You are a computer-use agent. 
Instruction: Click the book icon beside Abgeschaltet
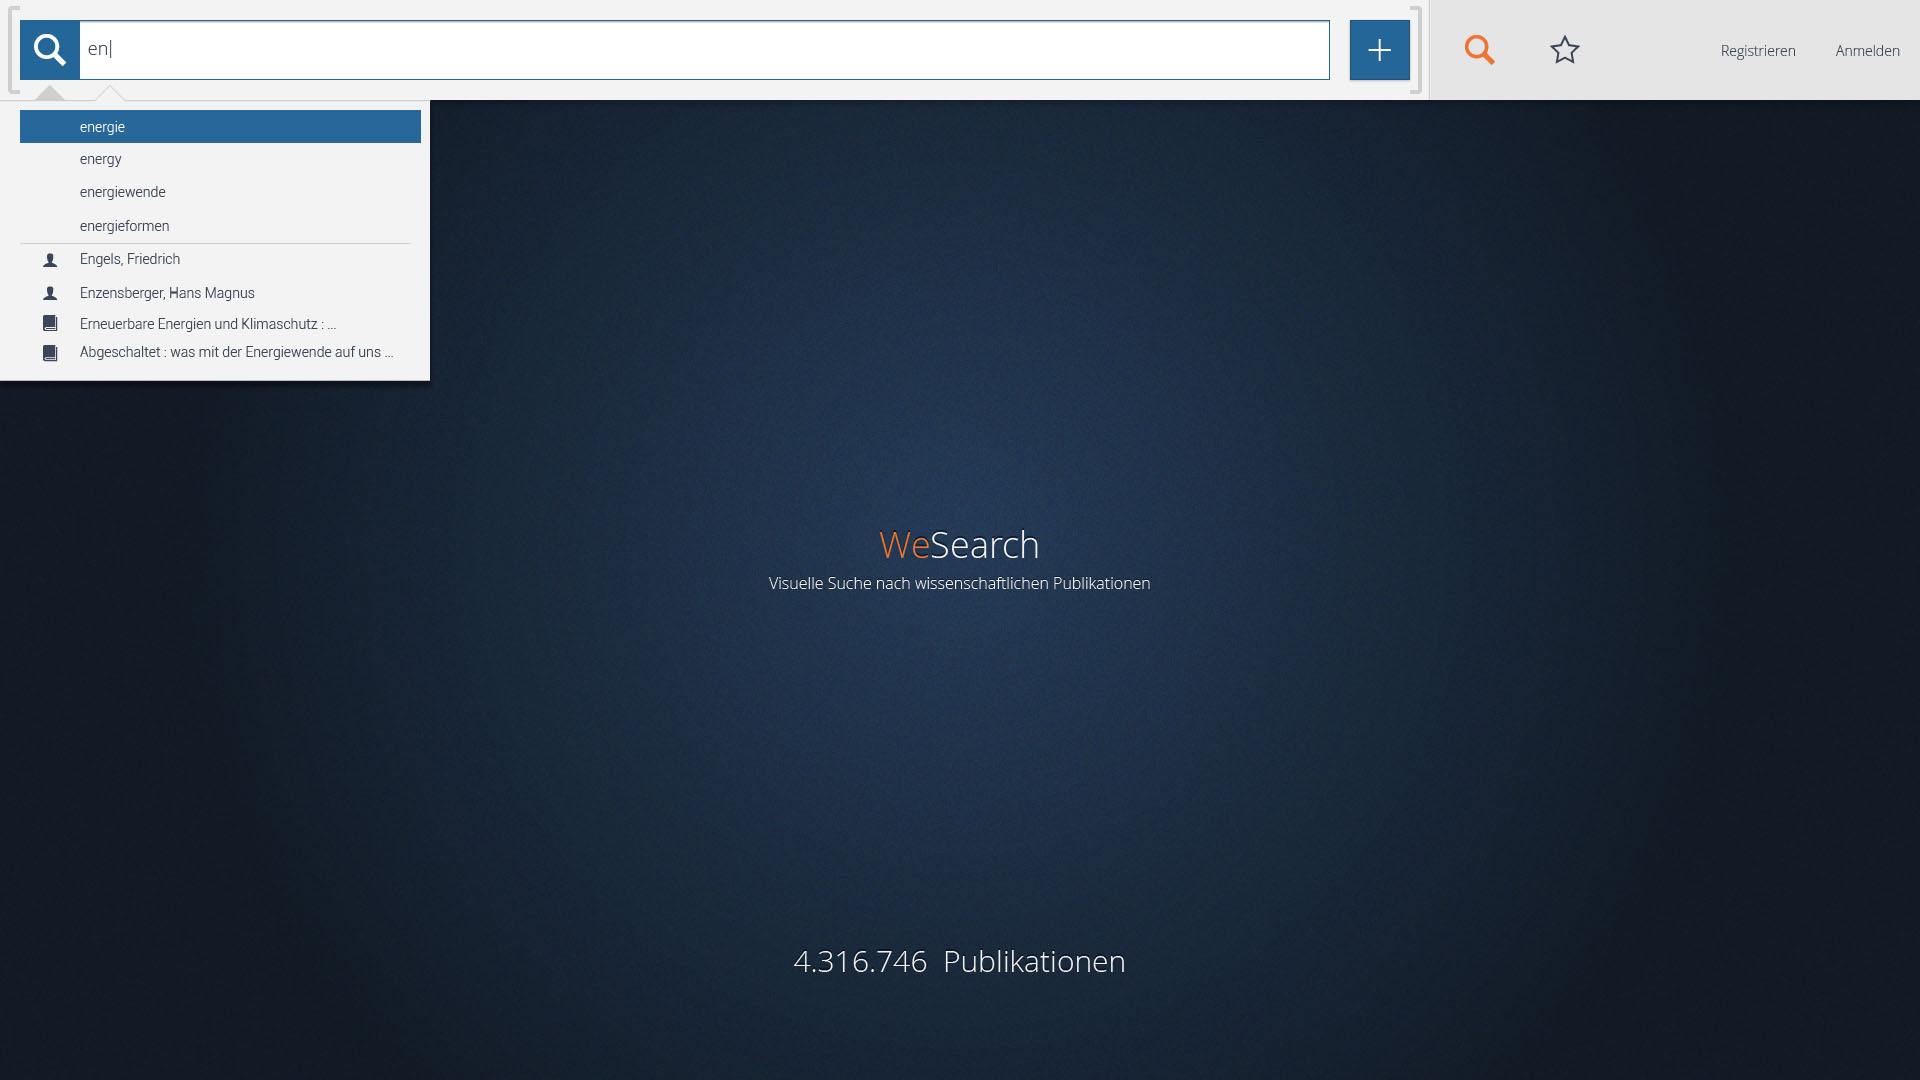(50, 352)
